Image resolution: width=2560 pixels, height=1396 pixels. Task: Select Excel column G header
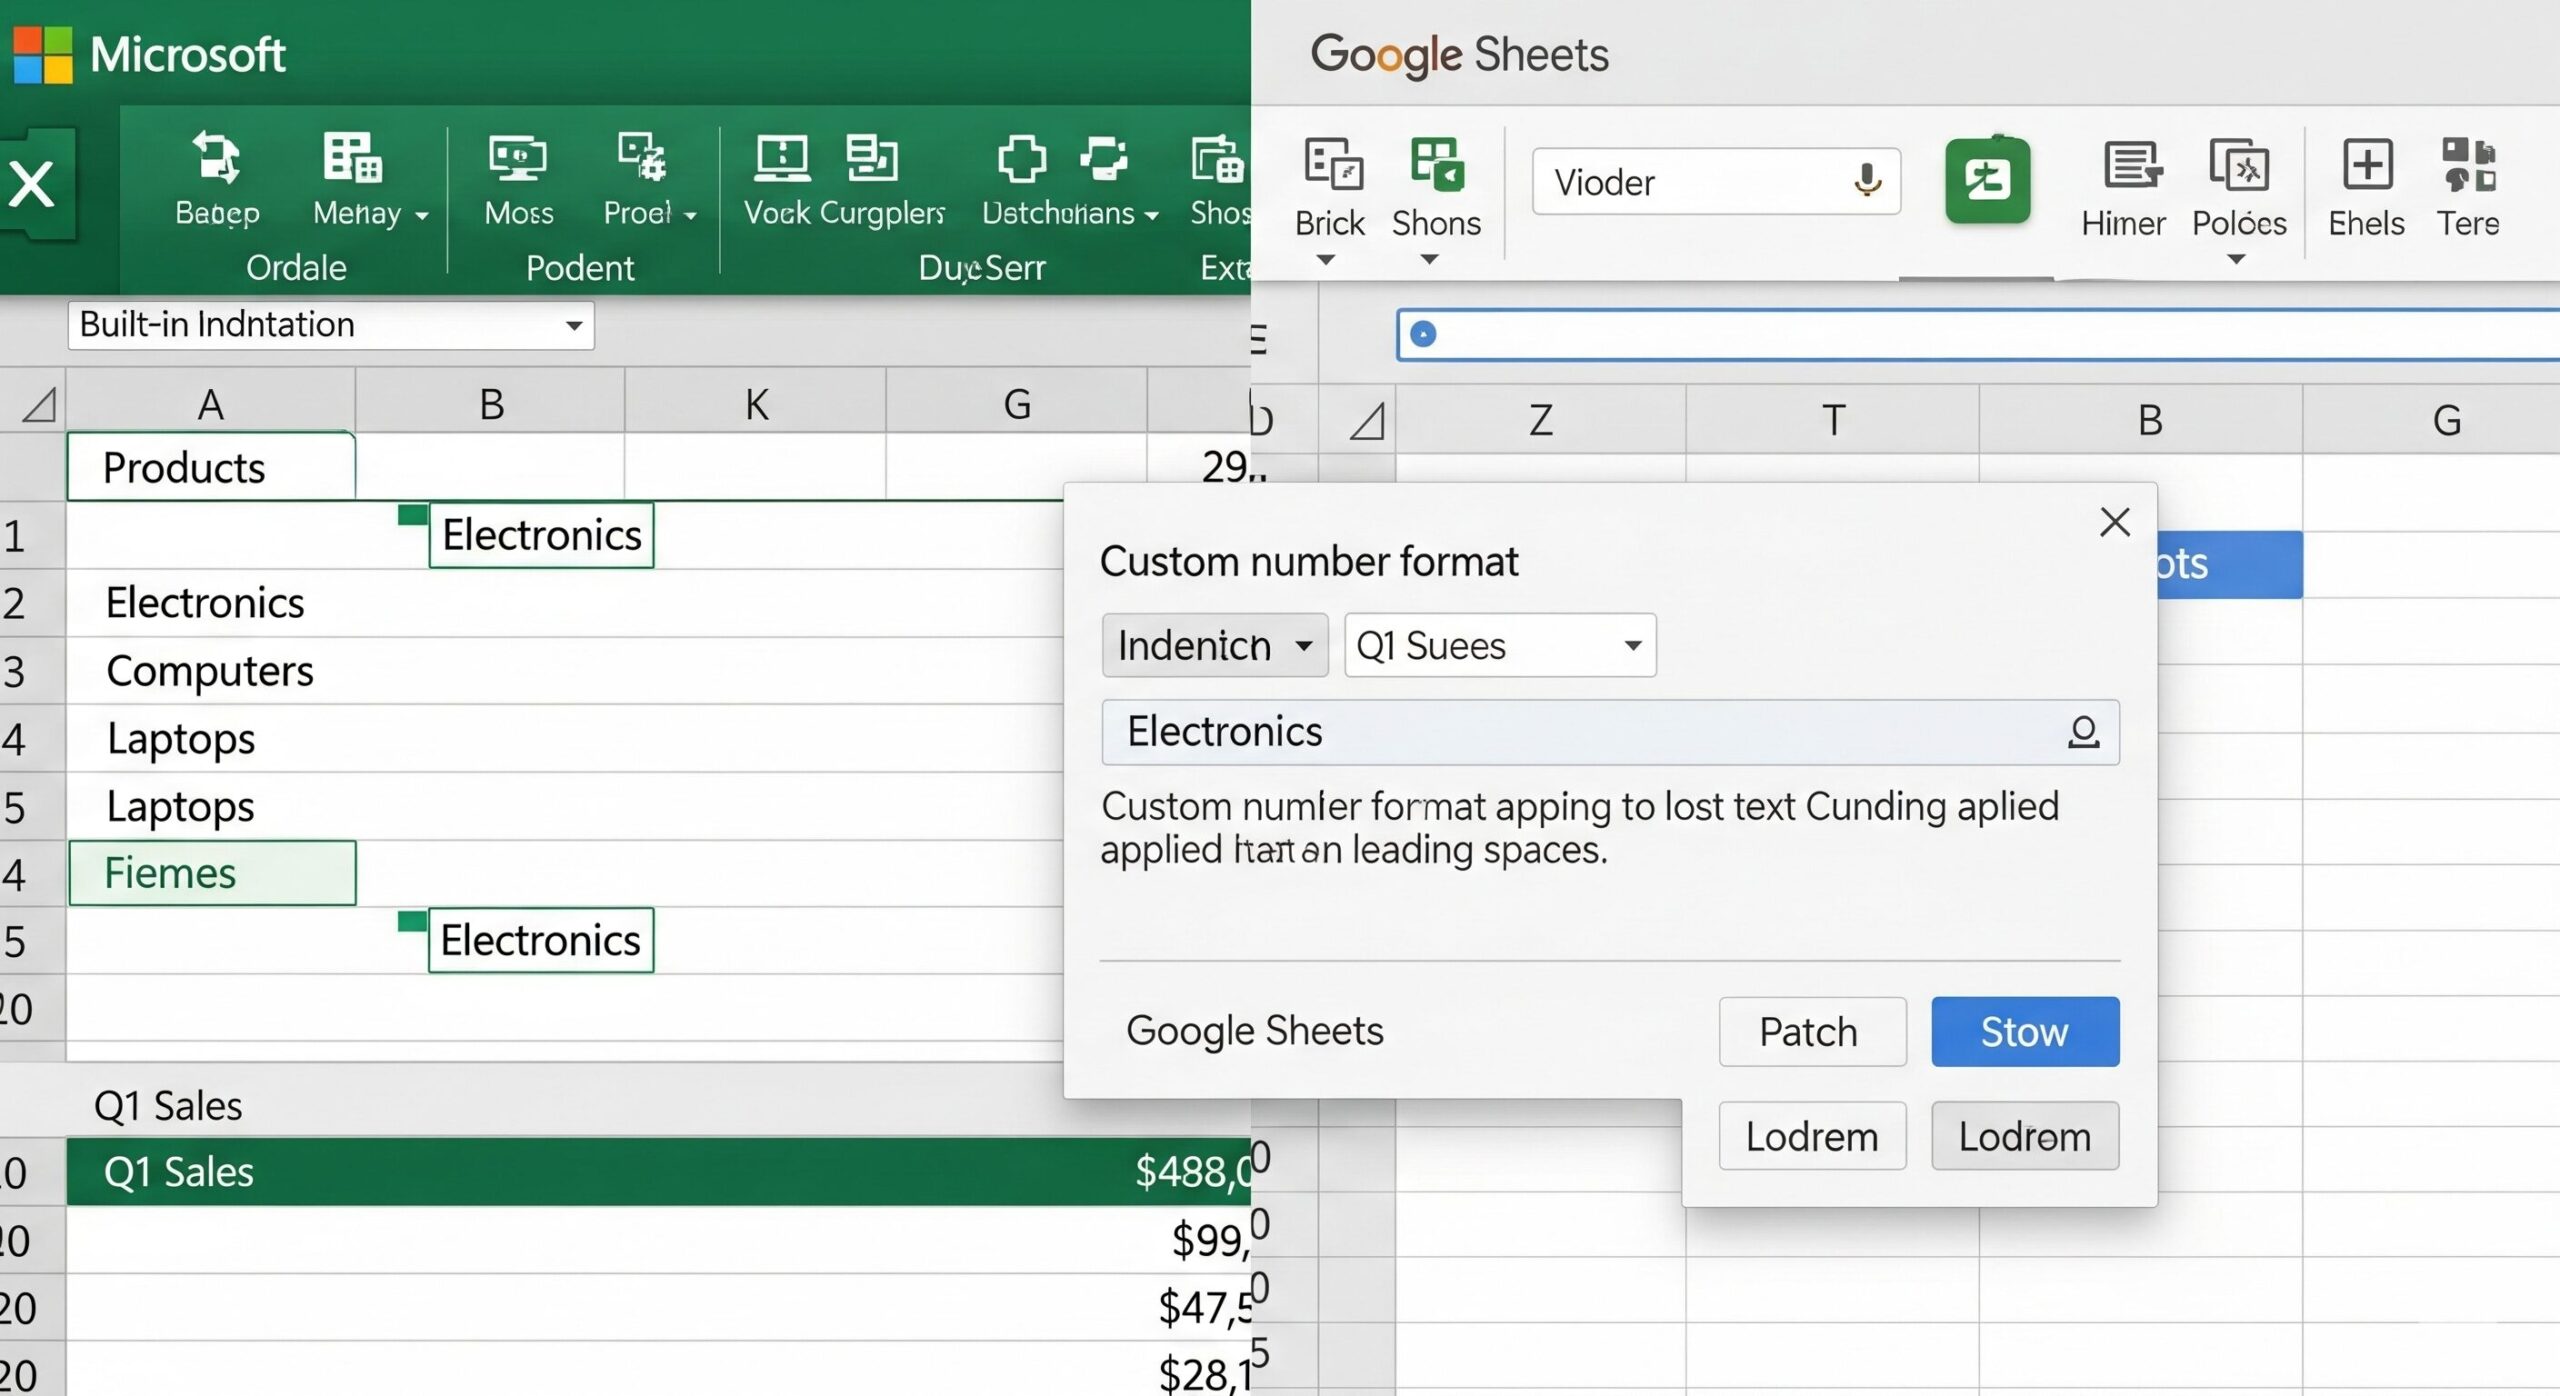point(1017,405)
